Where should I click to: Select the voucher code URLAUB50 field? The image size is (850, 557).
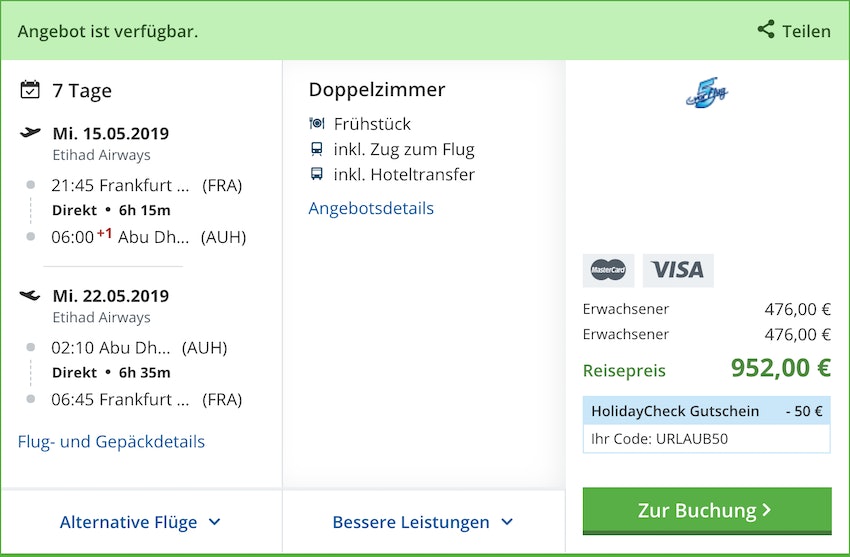(706, 438)
